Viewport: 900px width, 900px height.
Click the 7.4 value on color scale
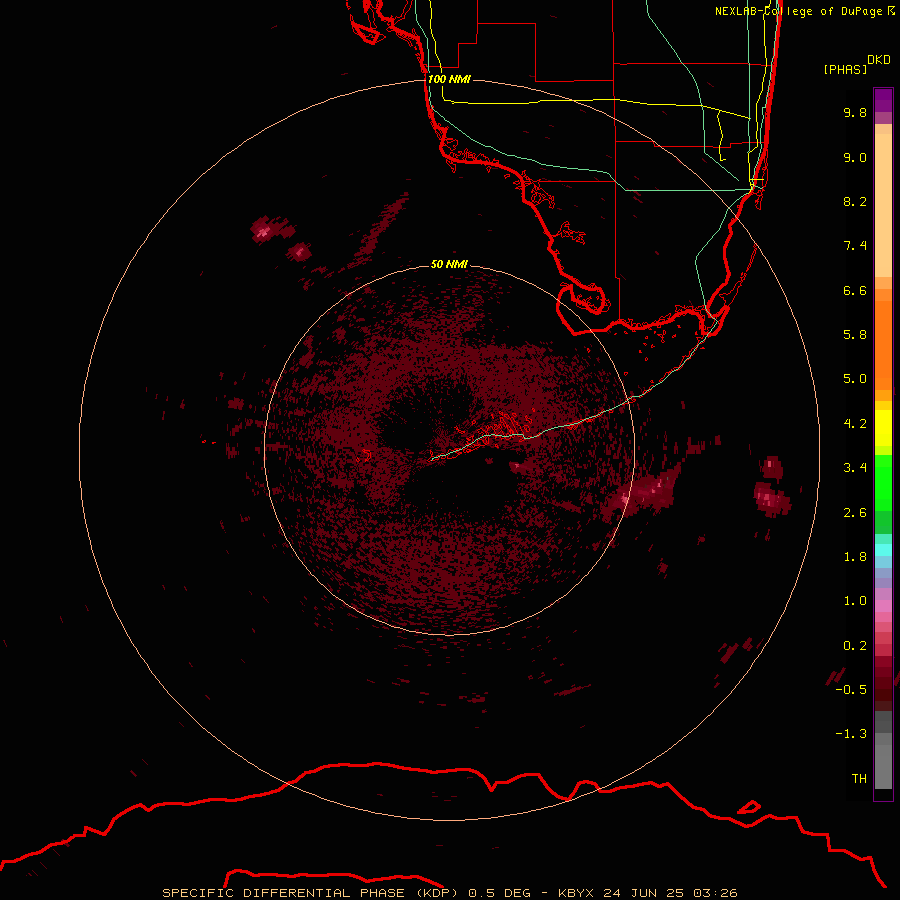click(x=855, y=246)
